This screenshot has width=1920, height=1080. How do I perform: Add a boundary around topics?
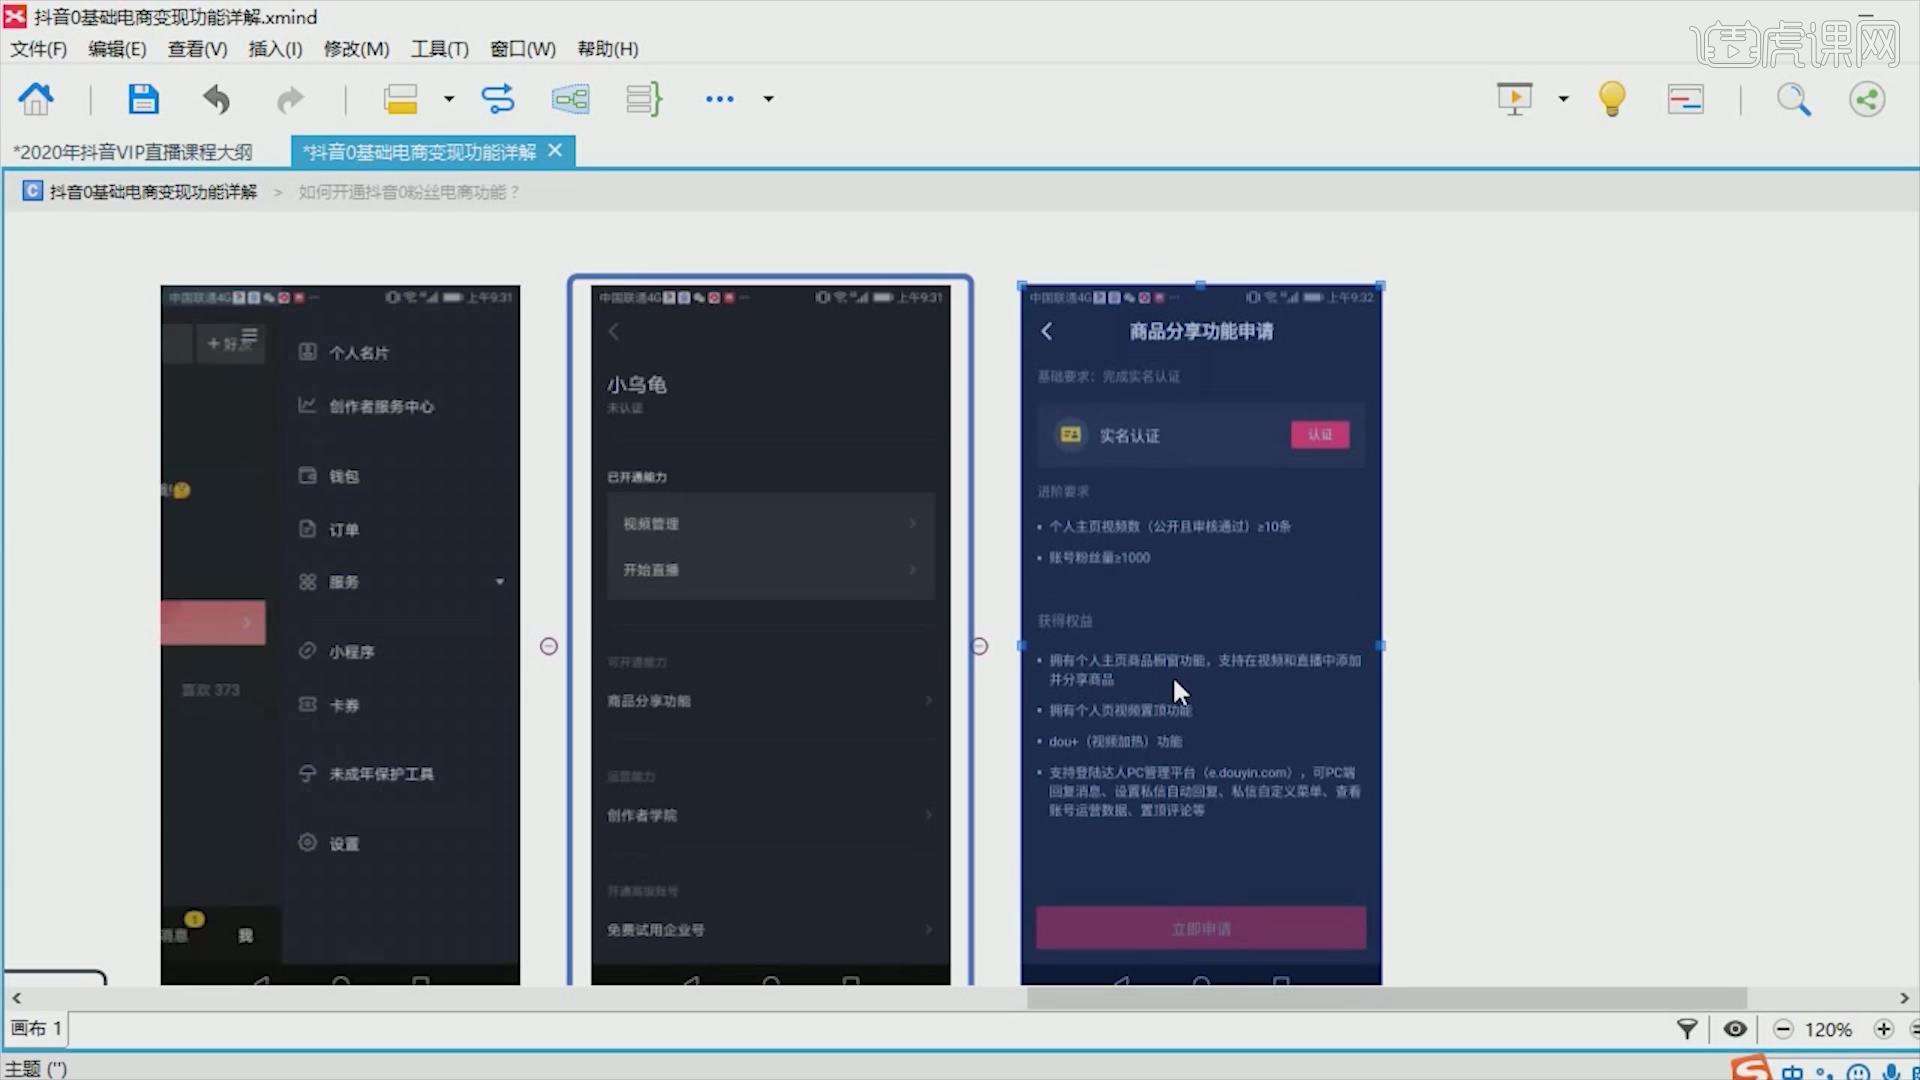[x=571, y=99]
